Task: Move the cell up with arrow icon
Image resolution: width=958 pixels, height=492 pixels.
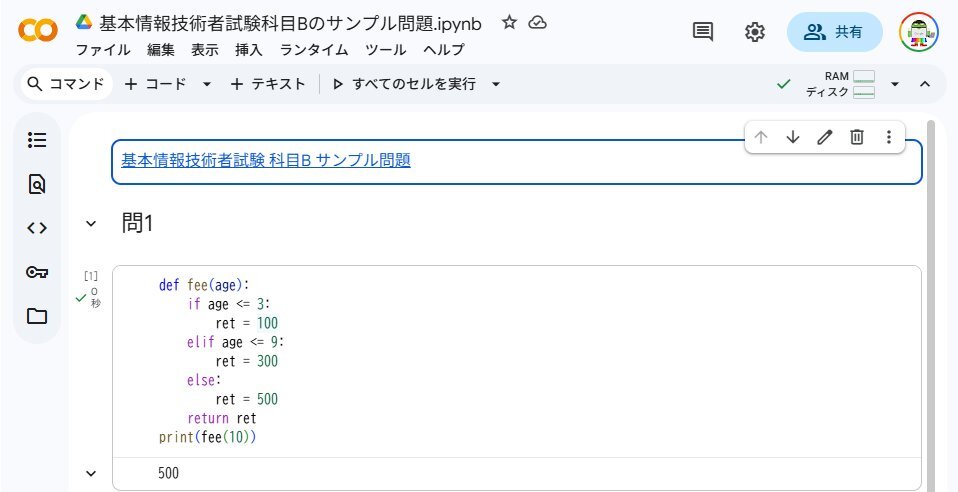Action: [x=761, y=137]
